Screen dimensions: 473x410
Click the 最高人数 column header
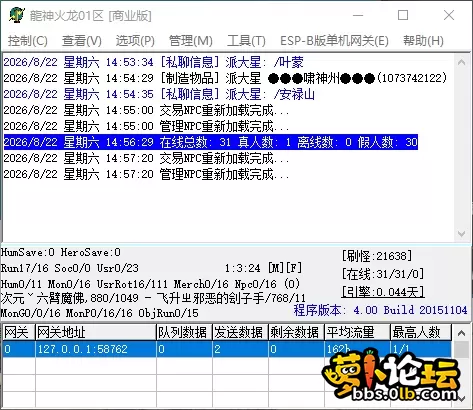click(x=421, y=332)
